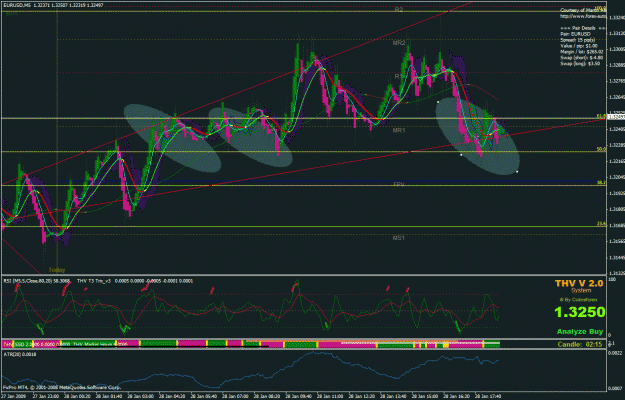Click the 'Today' vertical line label

tap(57, 270)
